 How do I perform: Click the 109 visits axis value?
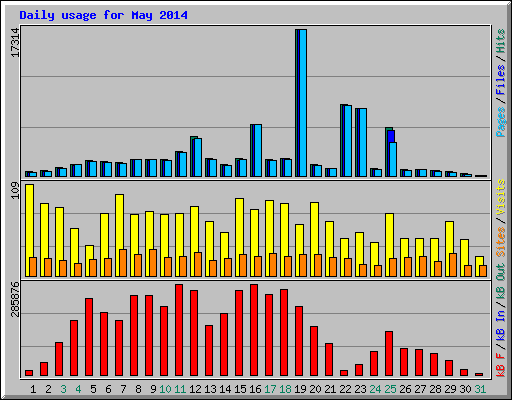16,191
